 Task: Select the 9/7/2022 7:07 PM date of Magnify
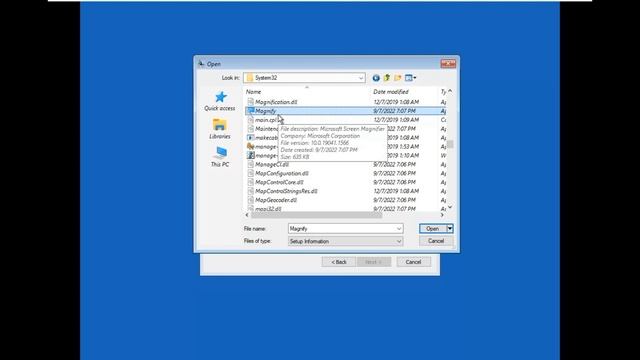point(394,111)
